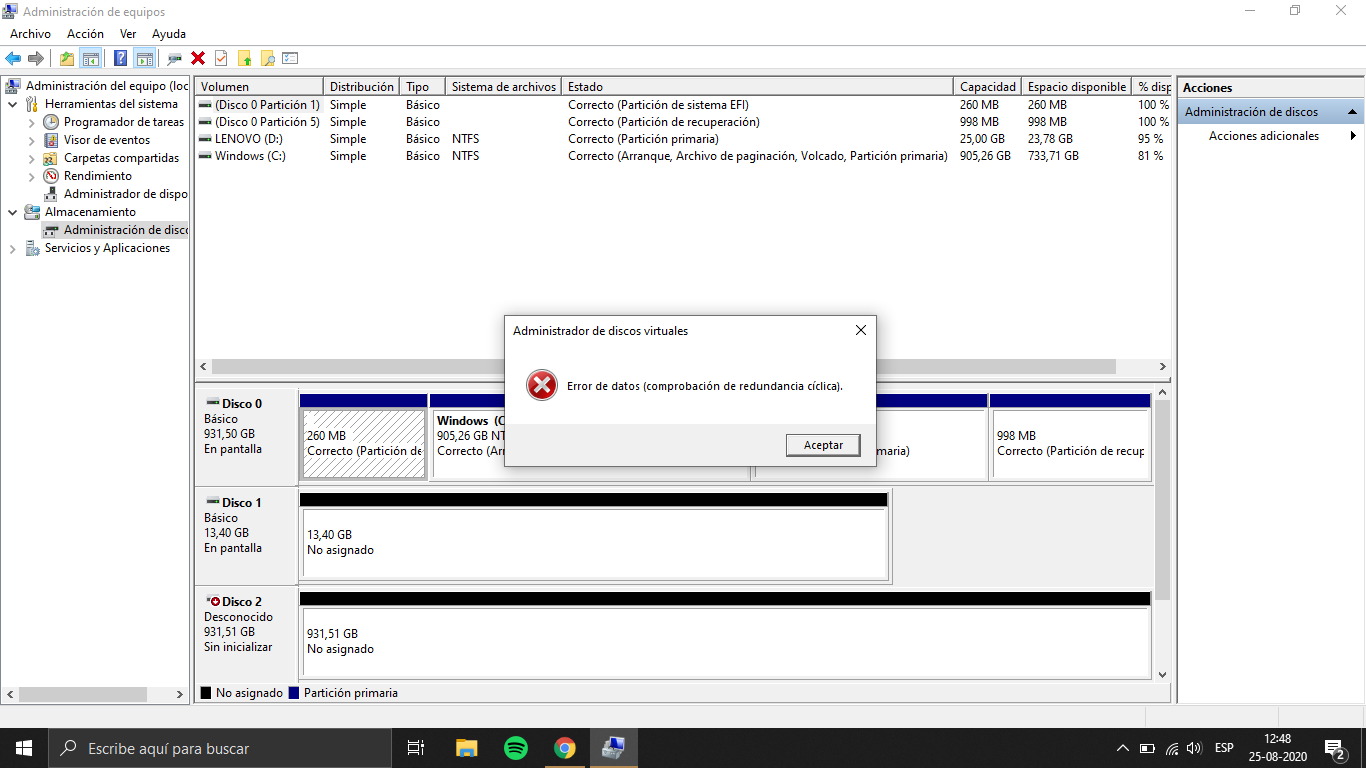The height and width of the screenshot is (768, 1366).
Task: Open the Ver menu
Action: tap(128, 34)
